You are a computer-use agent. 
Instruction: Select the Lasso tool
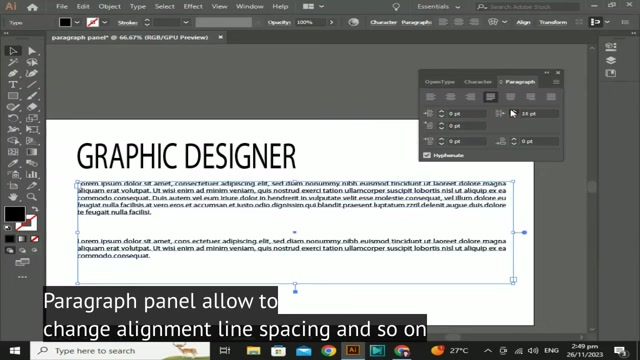[32, 62]
